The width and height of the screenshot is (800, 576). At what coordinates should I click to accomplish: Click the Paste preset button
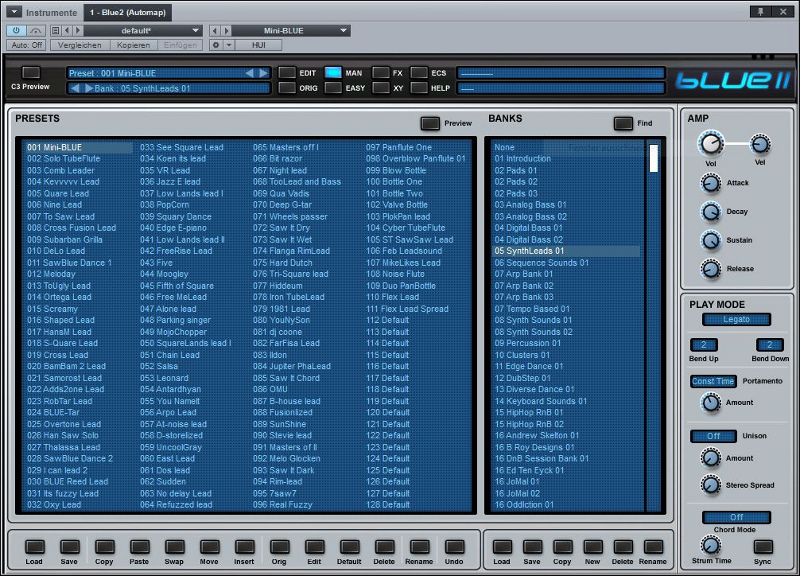[139, 547]
